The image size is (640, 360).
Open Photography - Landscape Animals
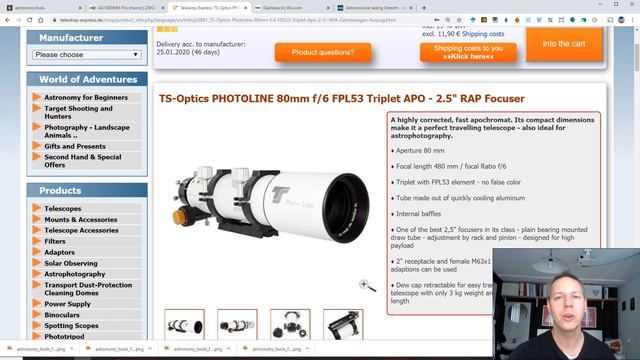coord(87,131)
